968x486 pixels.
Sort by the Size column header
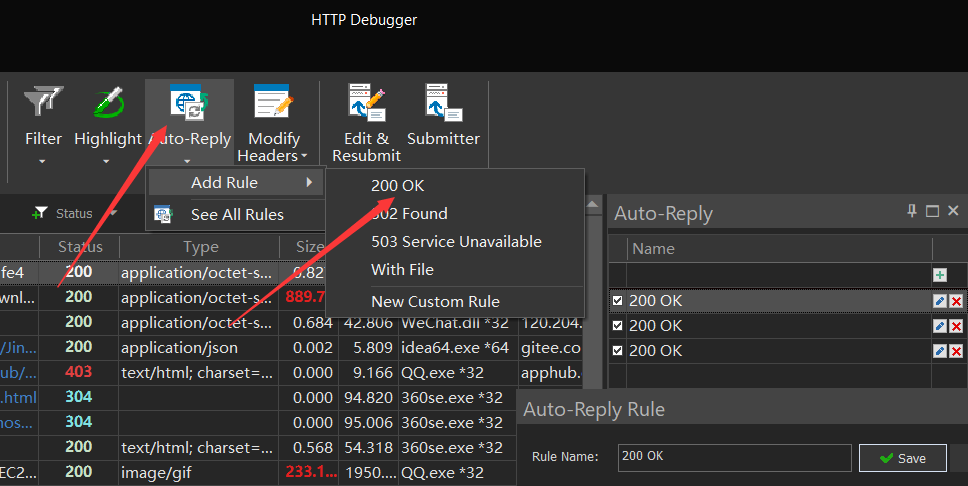(x=309, y=247)
